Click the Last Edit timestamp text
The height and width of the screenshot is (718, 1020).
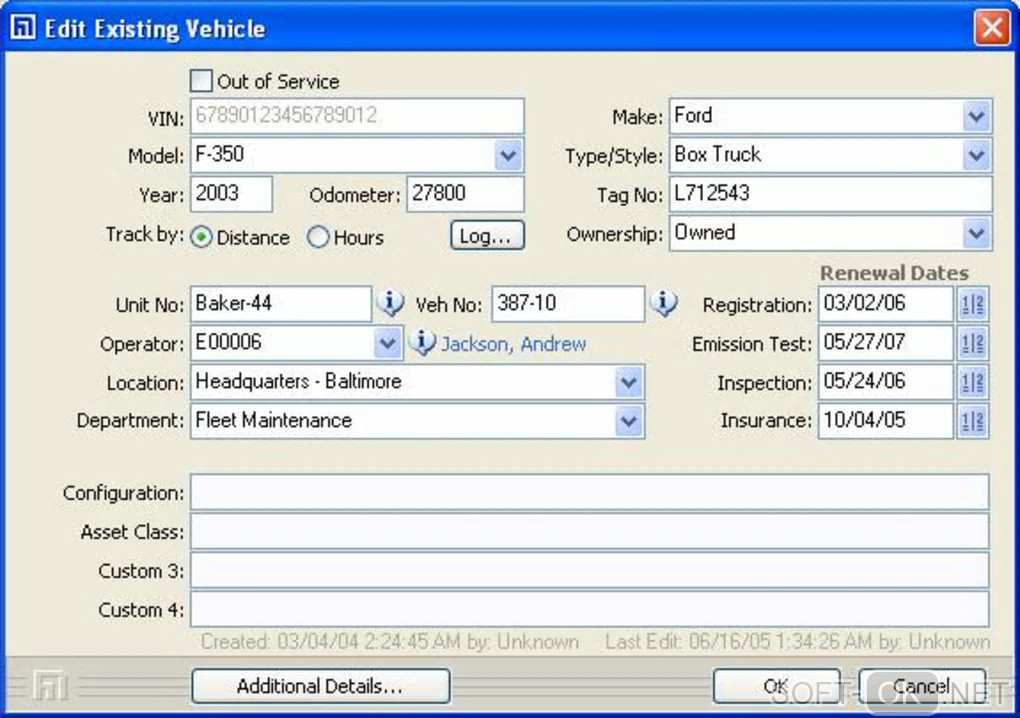pyautogui.click(x=798, y=642)
